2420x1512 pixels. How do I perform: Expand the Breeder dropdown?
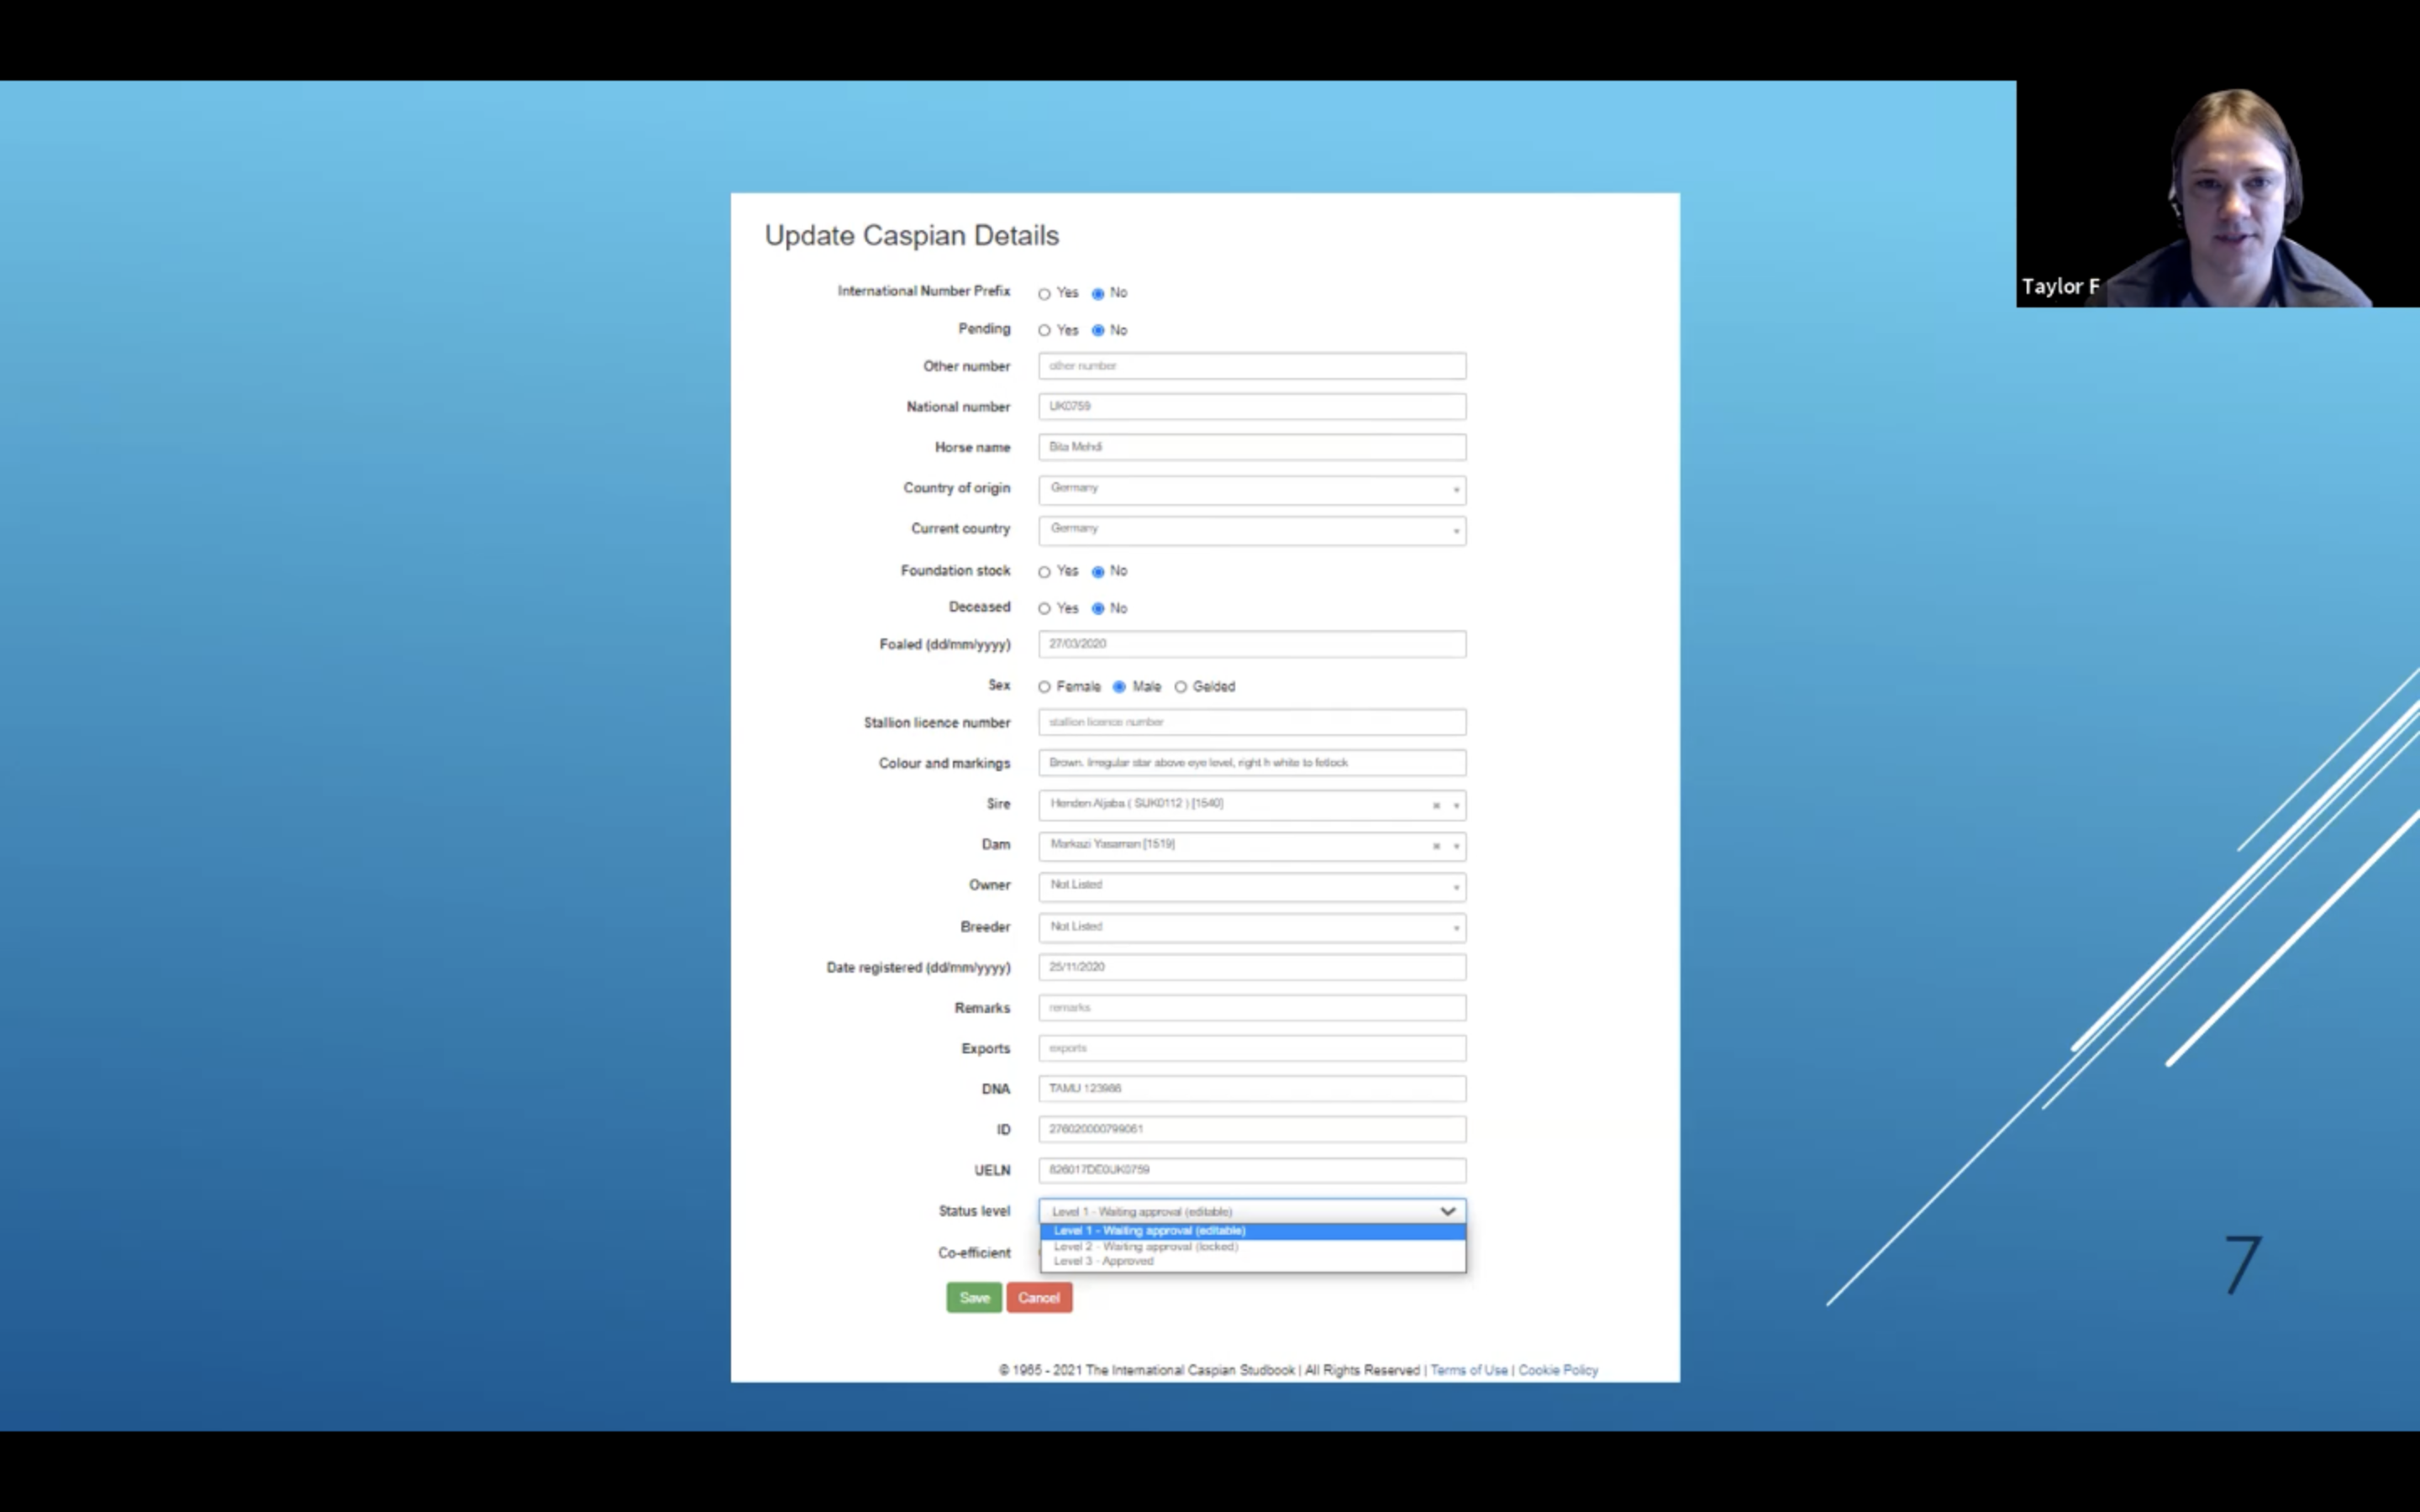pos(1251,928)
